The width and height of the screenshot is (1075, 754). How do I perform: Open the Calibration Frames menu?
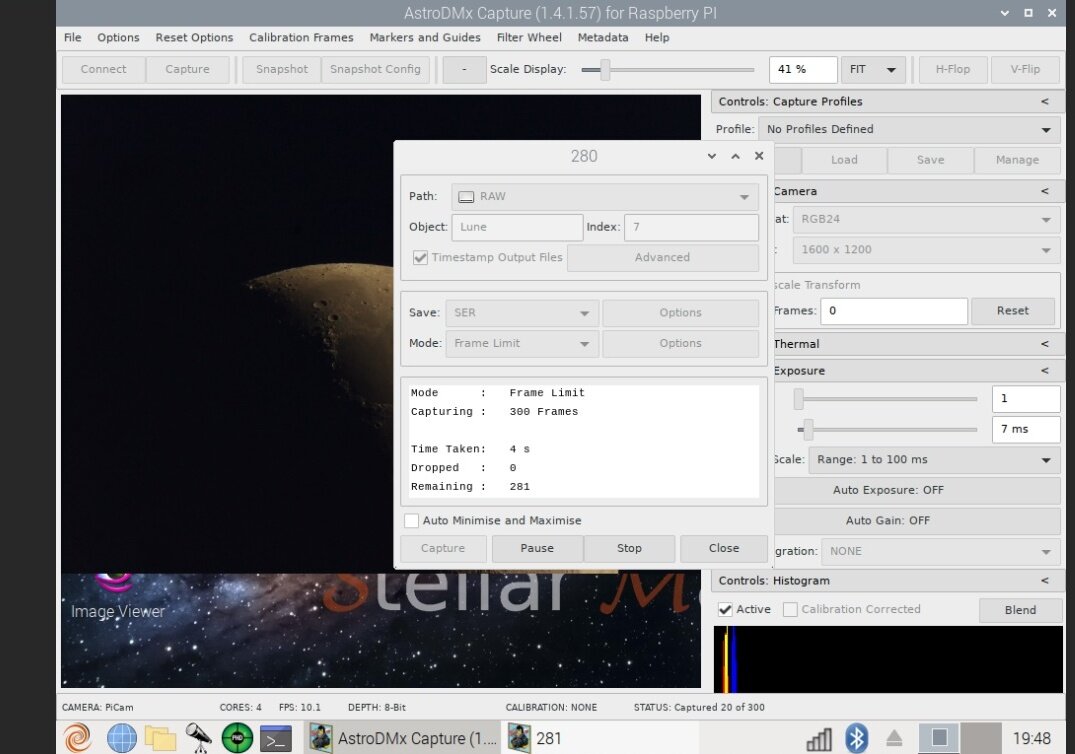click(301, 38)
